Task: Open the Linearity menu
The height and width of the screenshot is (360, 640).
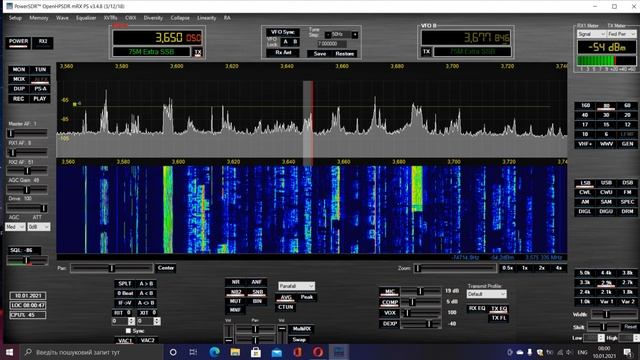Action: (x=207, y=18)
